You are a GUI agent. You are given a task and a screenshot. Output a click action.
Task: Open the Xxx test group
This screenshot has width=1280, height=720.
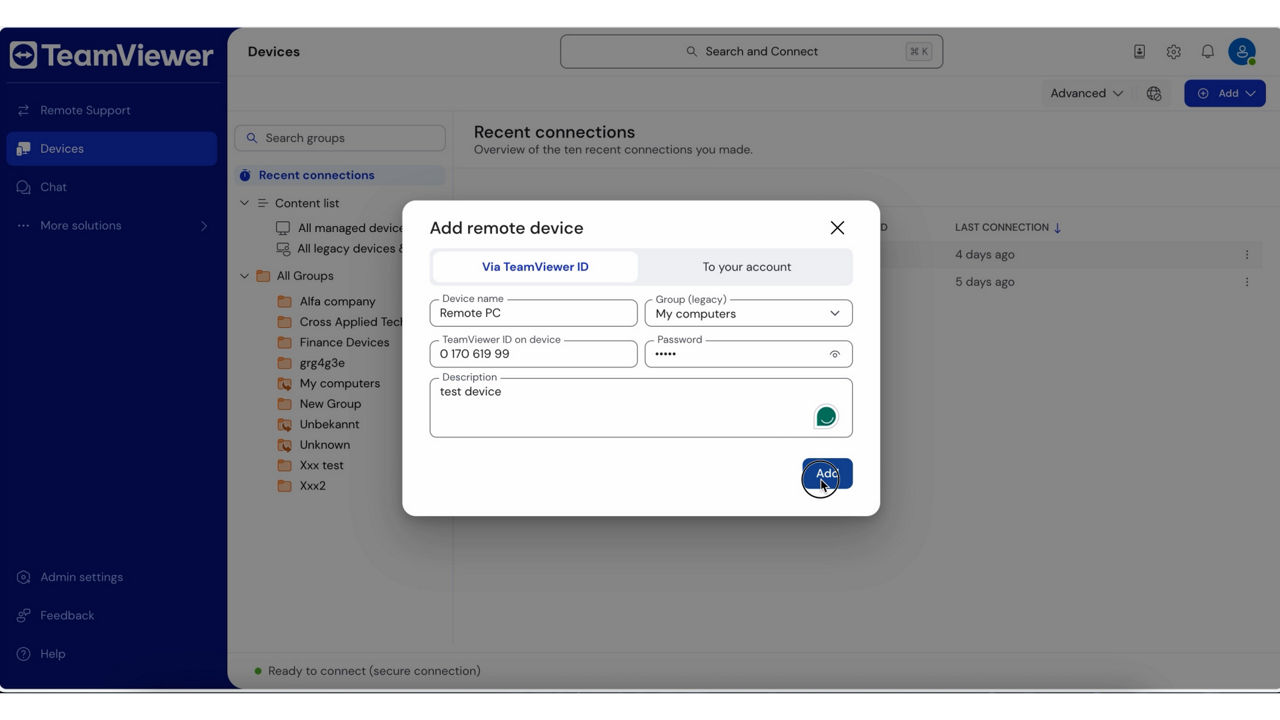(x=321, y=465)
